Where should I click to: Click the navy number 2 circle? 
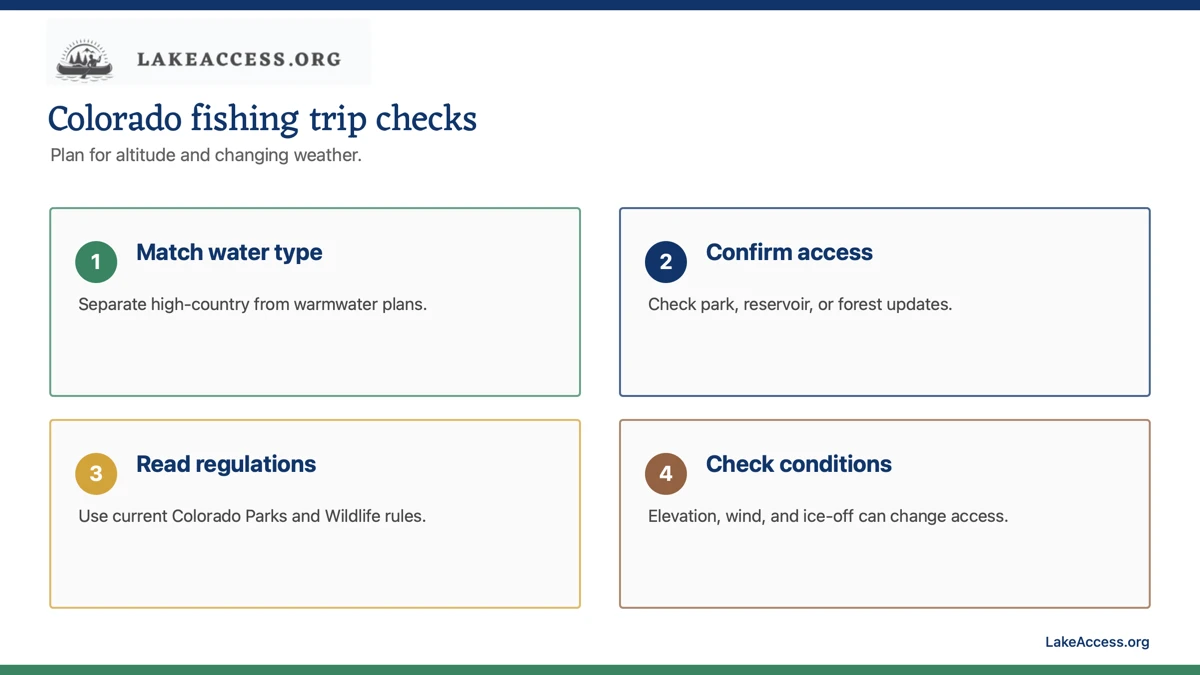coord(666,262)
